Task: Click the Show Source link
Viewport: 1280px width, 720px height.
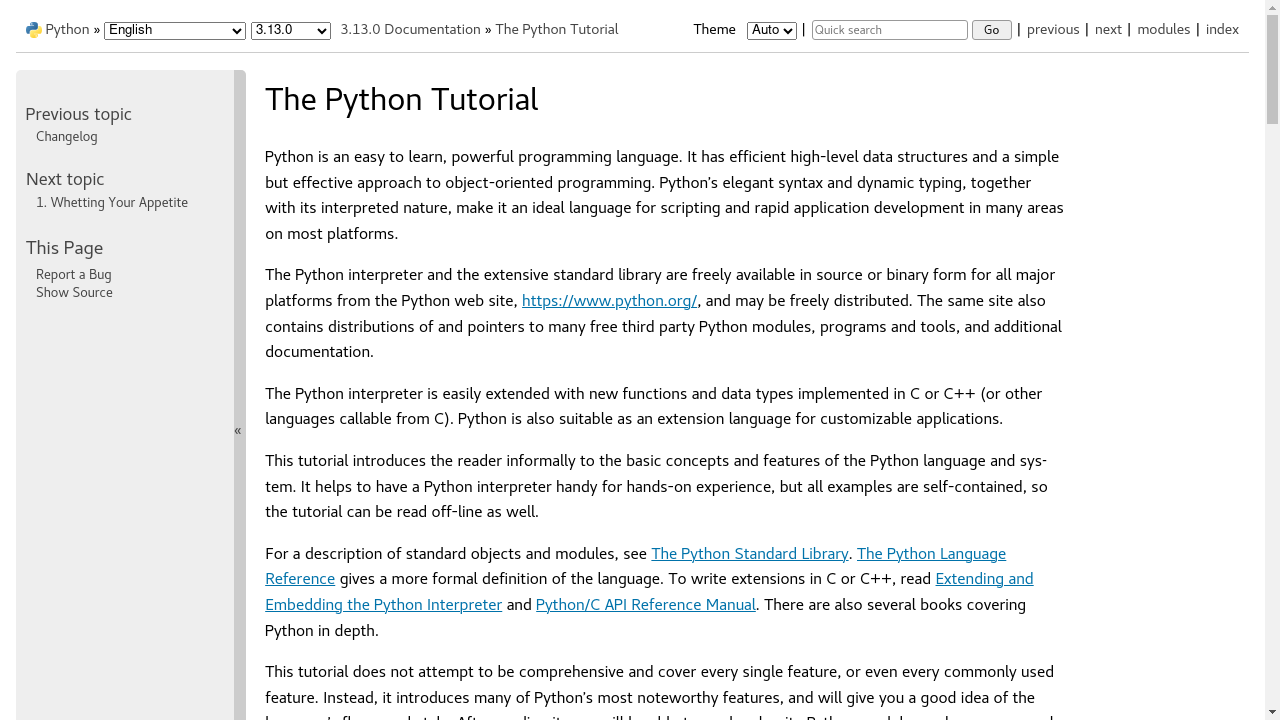Action: (74, 293)
